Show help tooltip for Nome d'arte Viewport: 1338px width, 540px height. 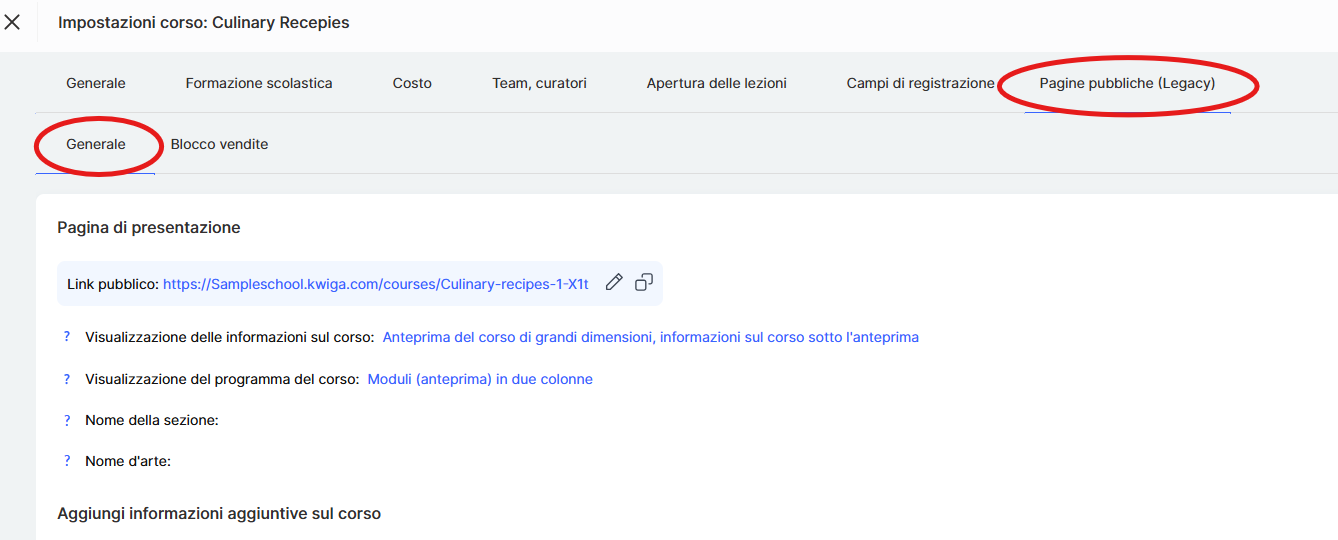pyautogui.click(x=67, y=461)
